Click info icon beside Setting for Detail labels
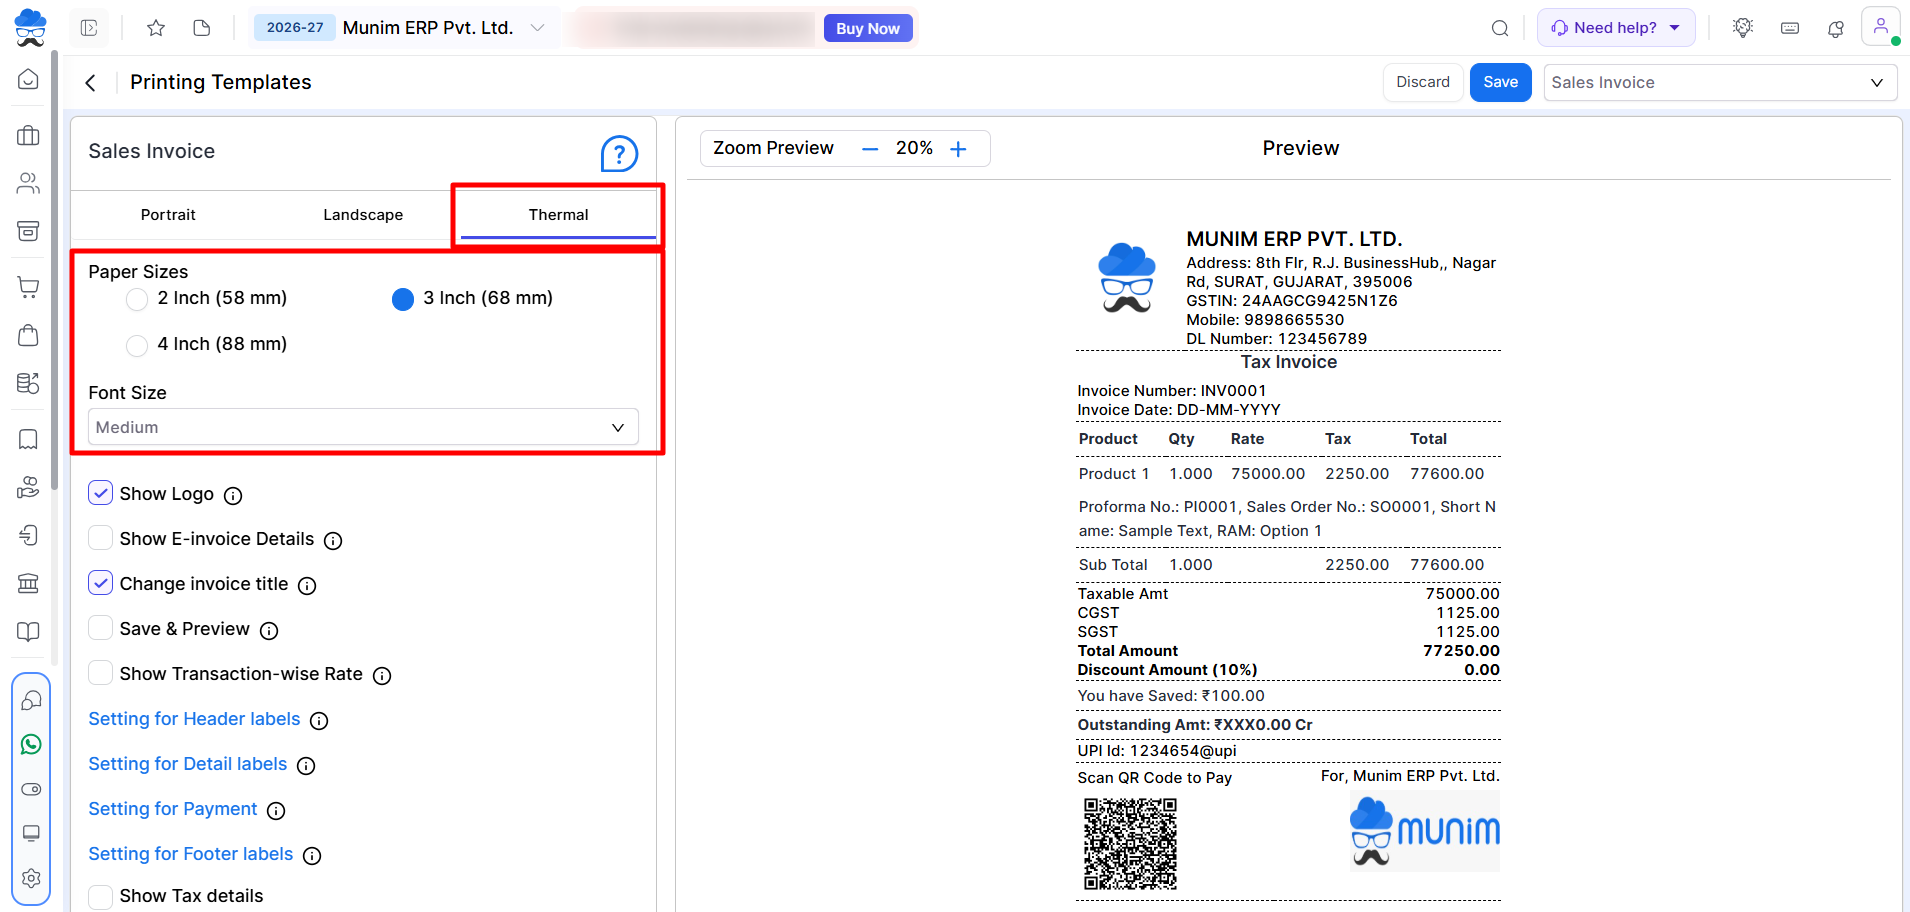This screenshot has width=1910, height=912. pyautogui.click(x=306, y=766)
